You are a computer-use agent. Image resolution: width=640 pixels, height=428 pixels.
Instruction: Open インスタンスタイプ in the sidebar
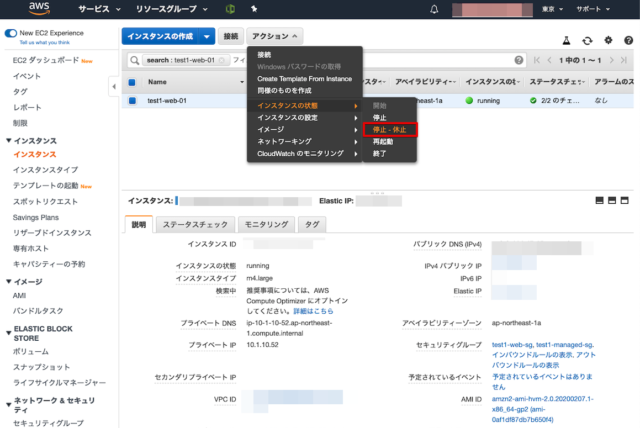pyautogui.click(x=45, y=170)
